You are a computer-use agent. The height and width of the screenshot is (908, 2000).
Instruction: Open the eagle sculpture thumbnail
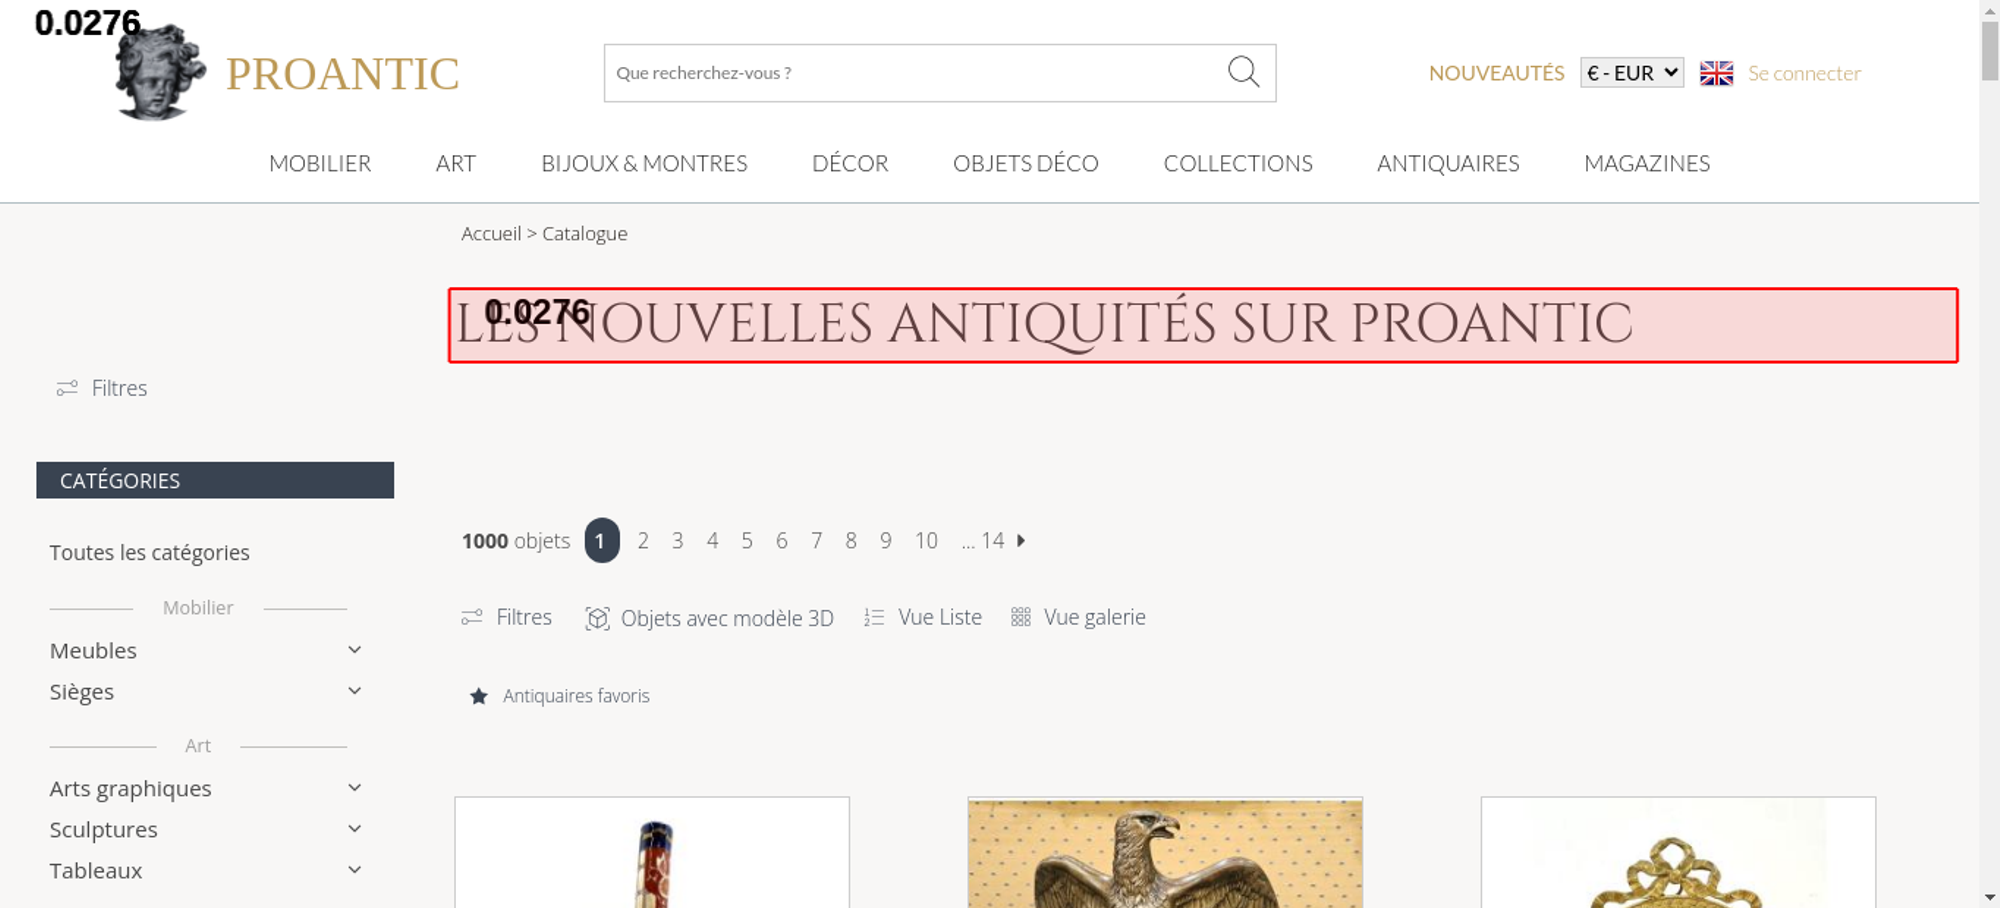(x=1165, y=853)
